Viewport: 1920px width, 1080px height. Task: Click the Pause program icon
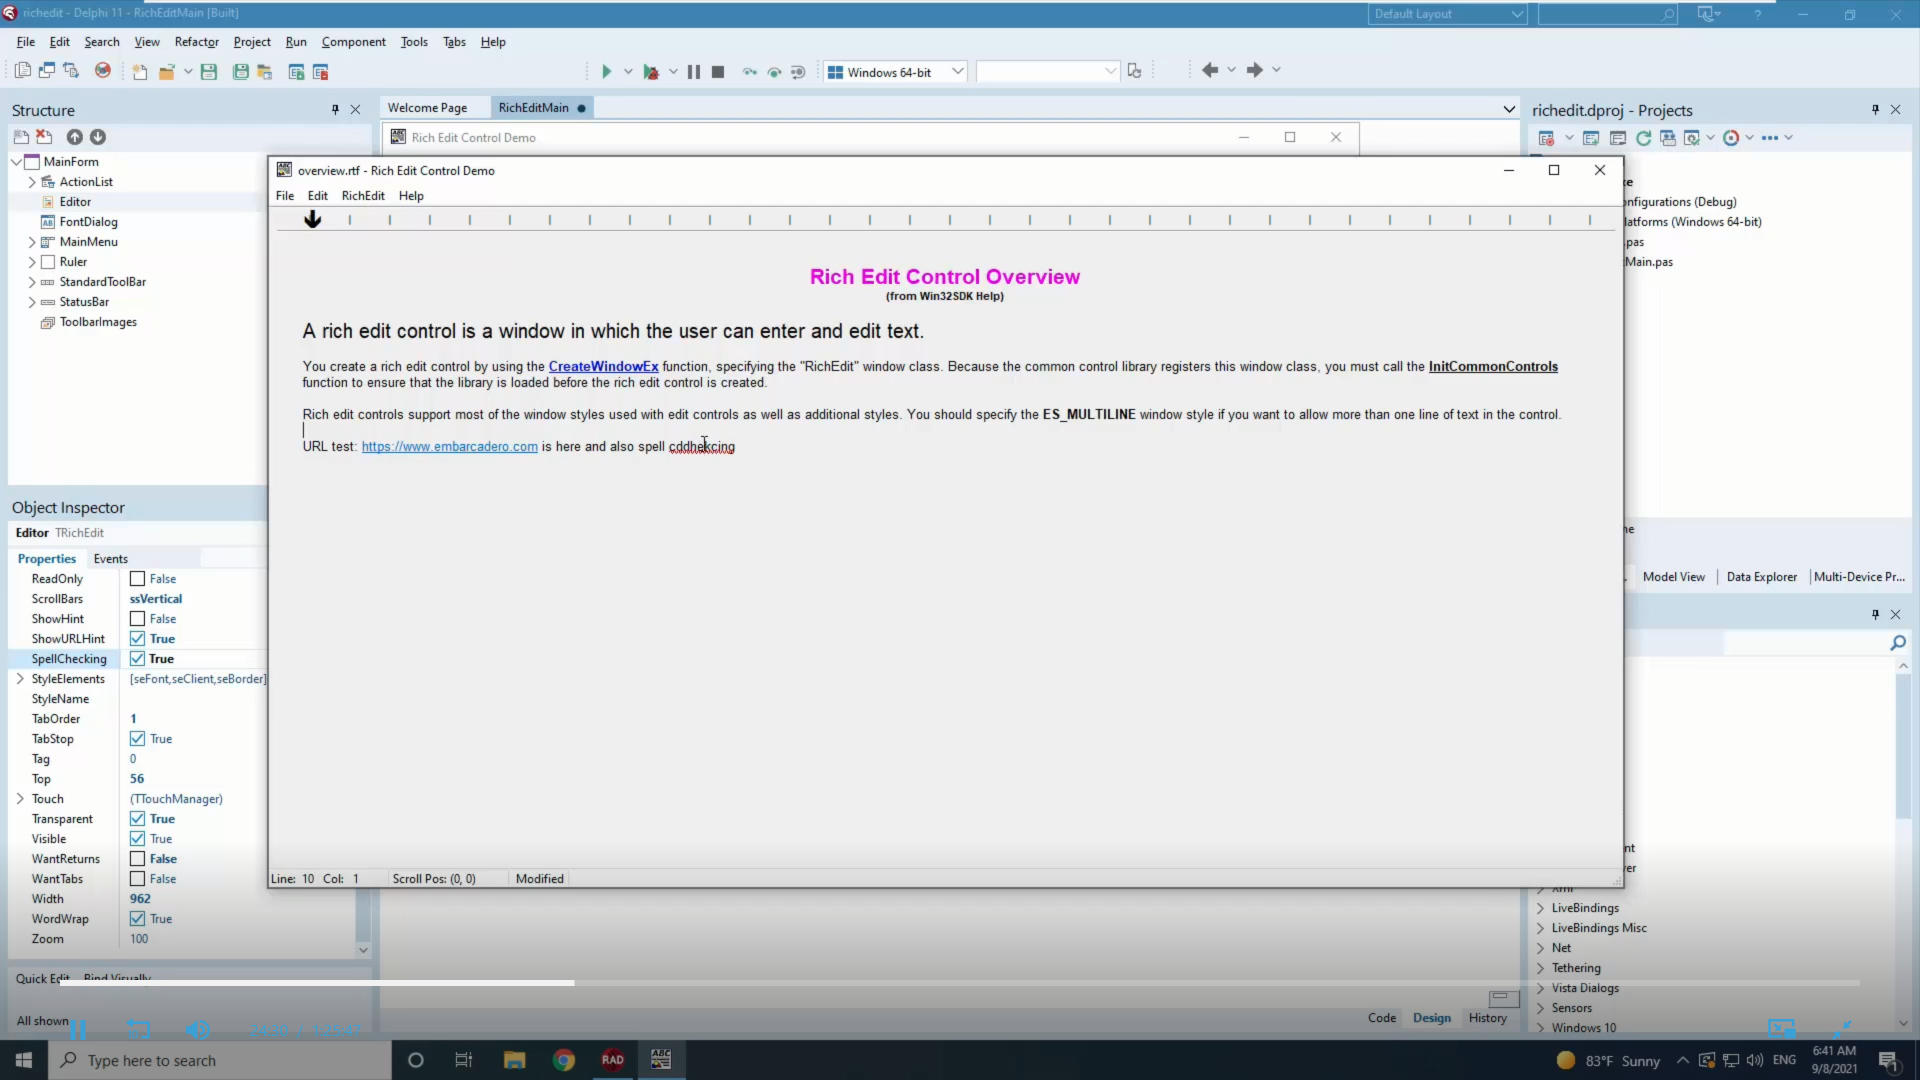693,71
